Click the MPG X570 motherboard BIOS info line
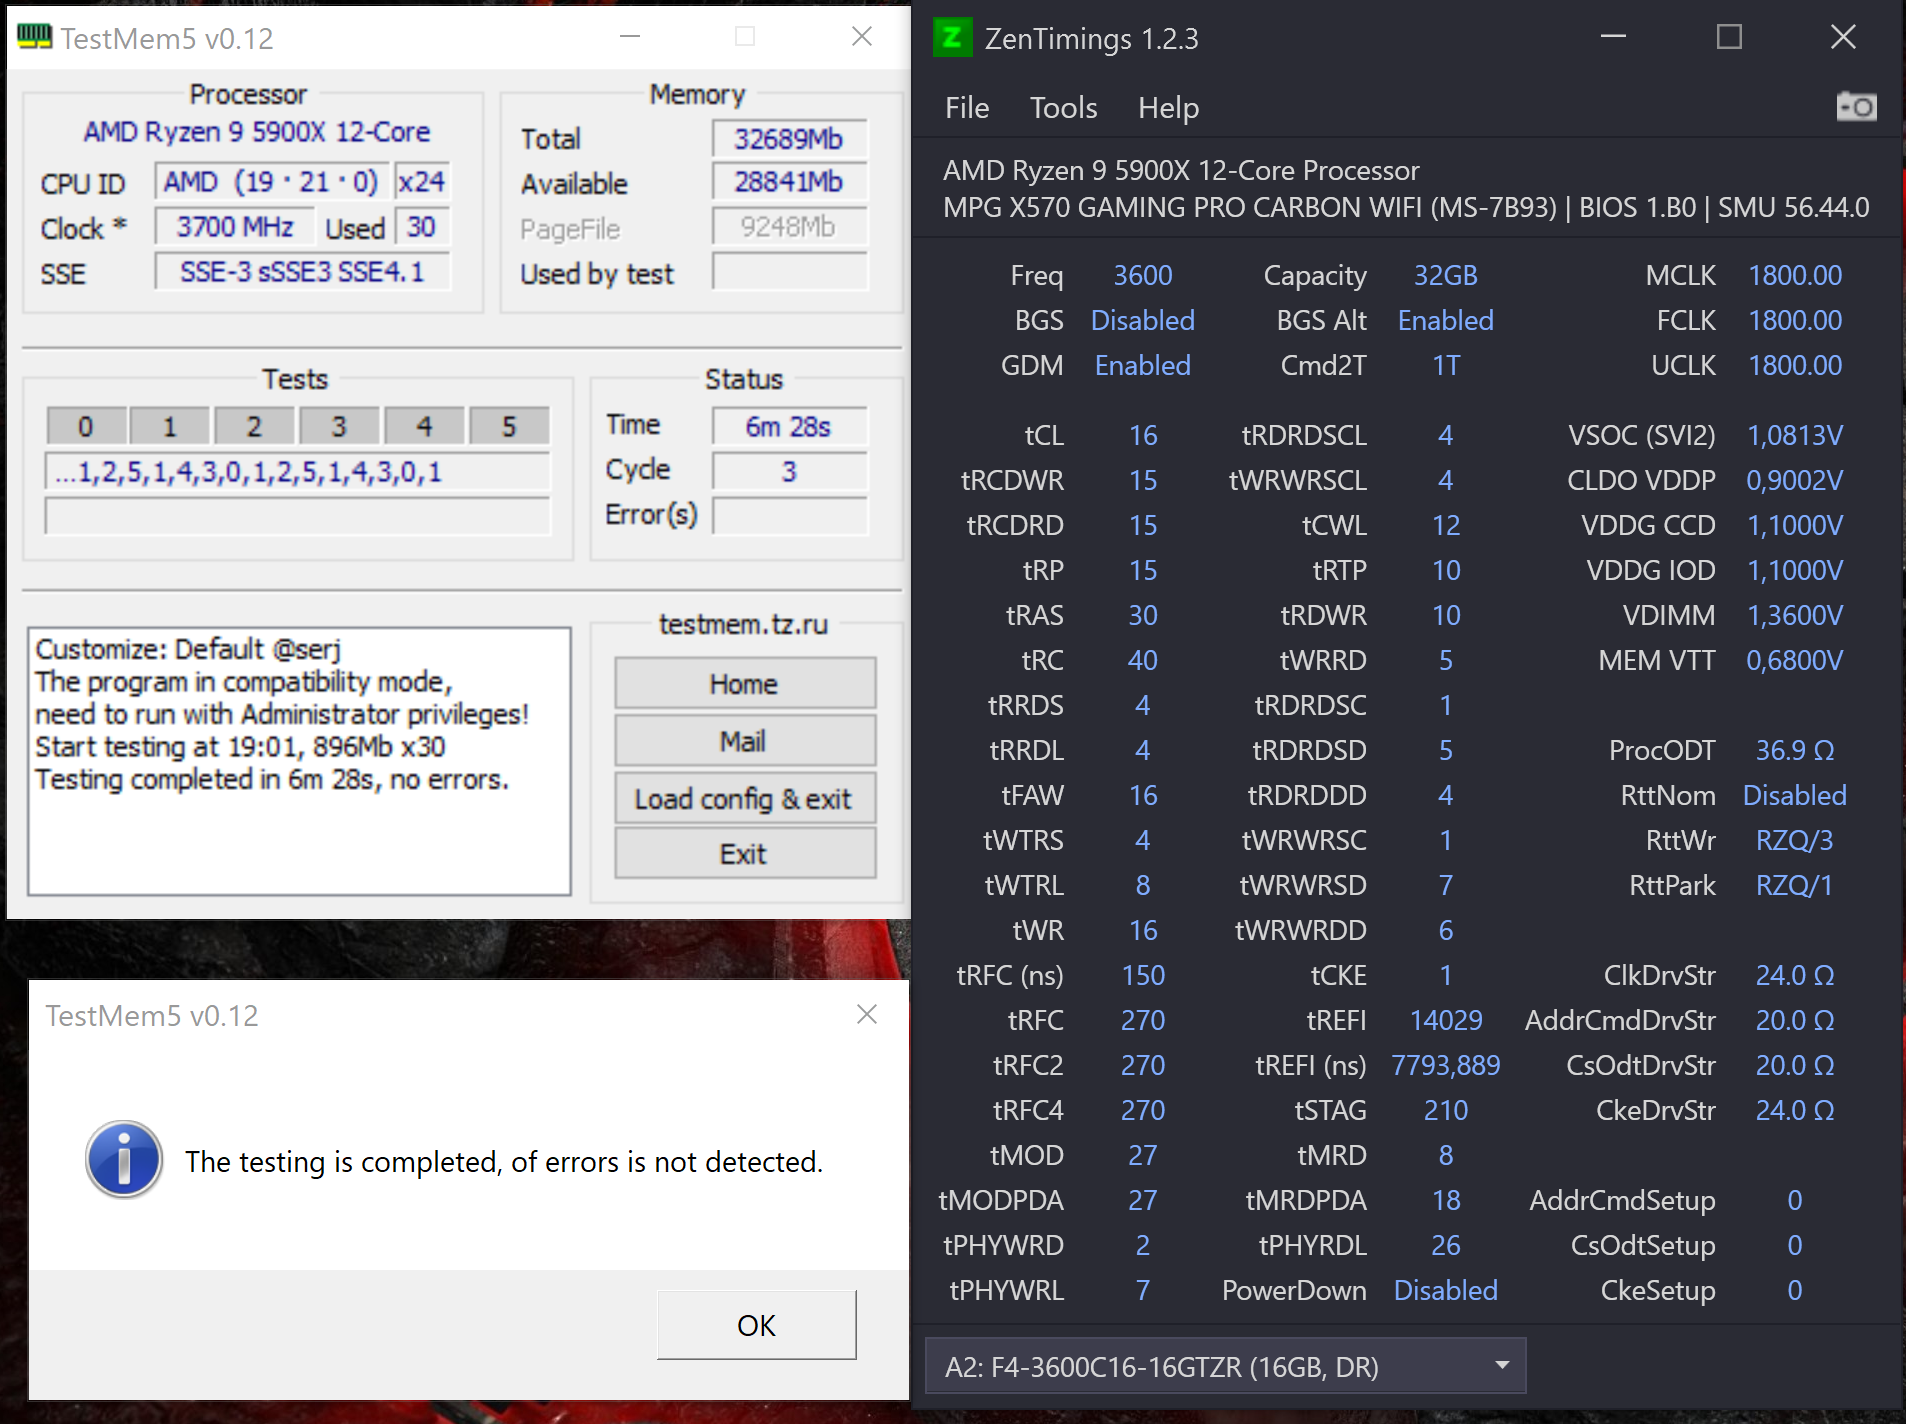Viewport: 1906px width, 1424px height. click(1406, 207)
